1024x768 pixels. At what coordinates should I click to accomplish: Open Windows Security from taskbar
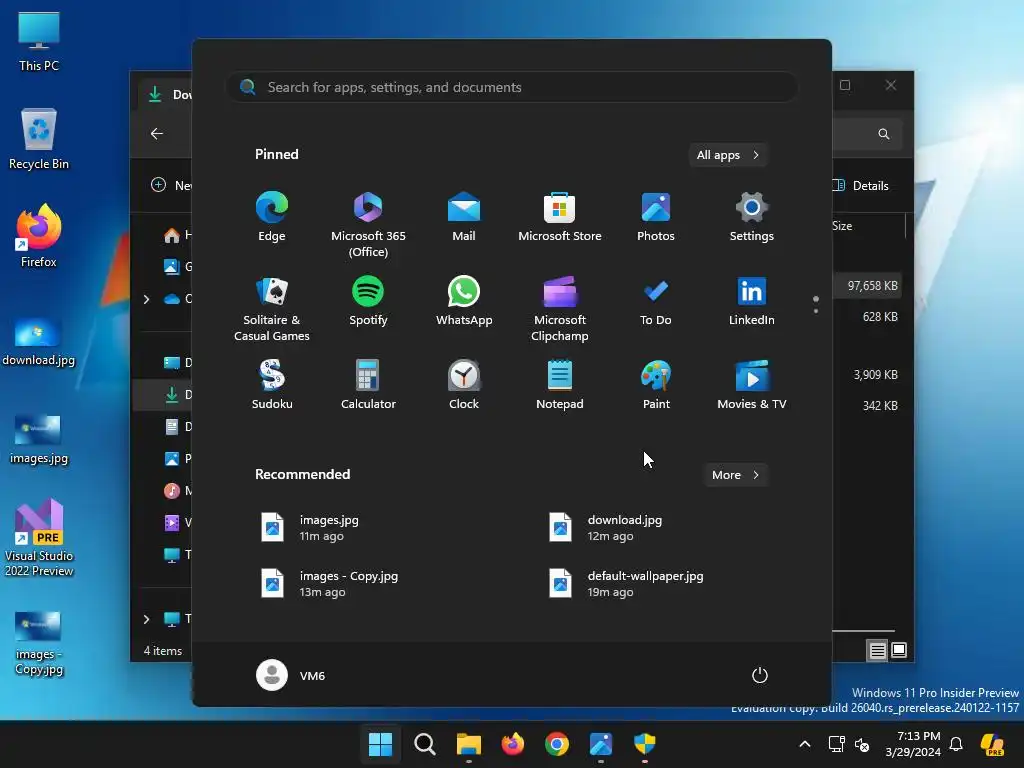point(645,744)
